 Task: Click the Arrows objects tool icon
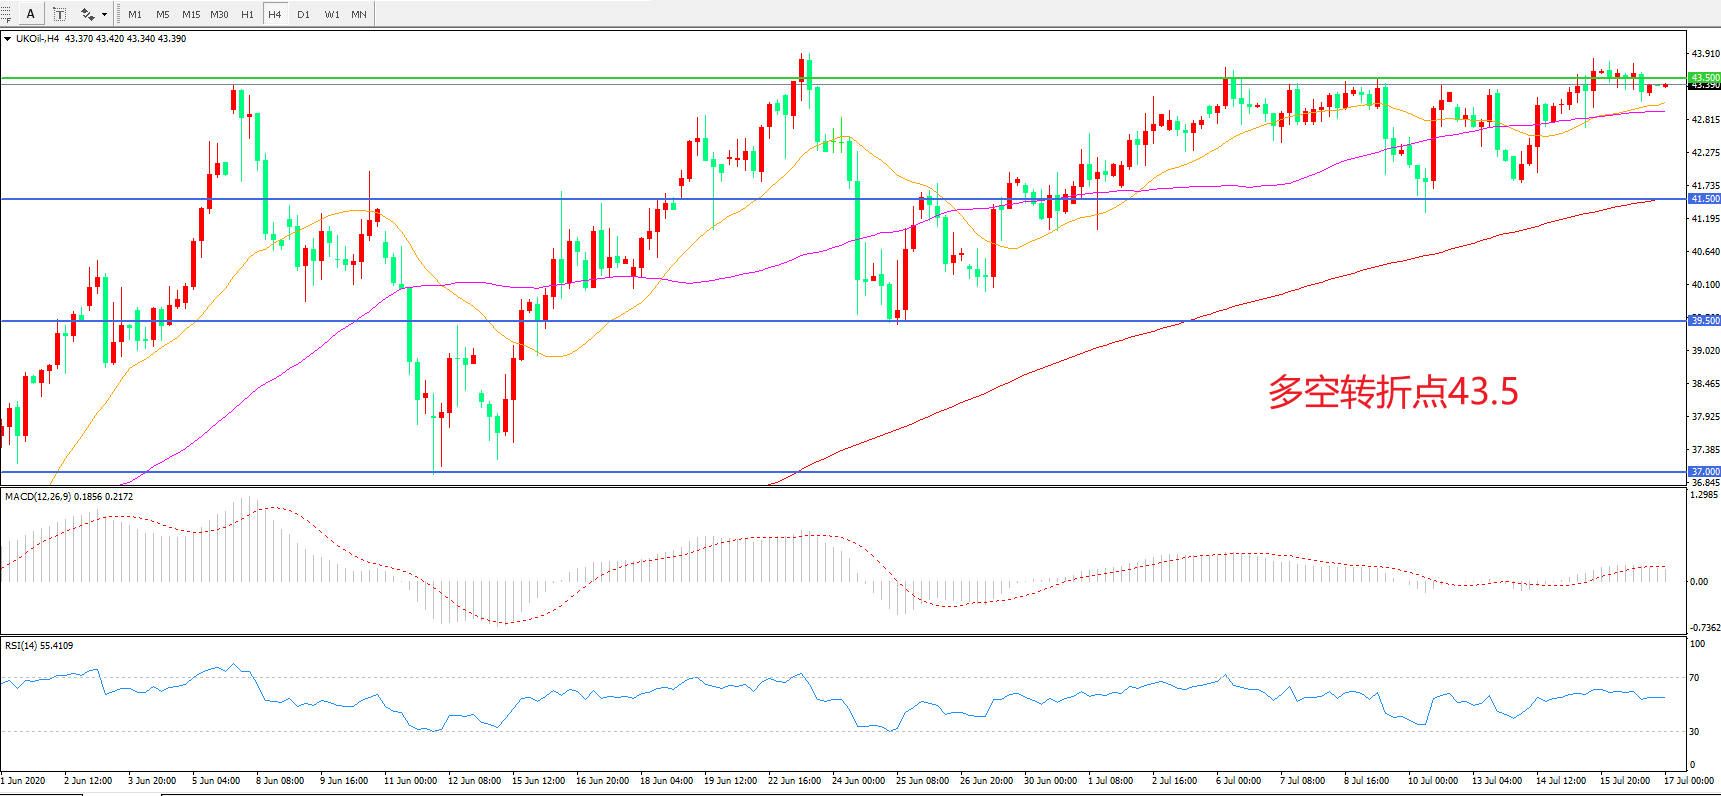(88, 14)
